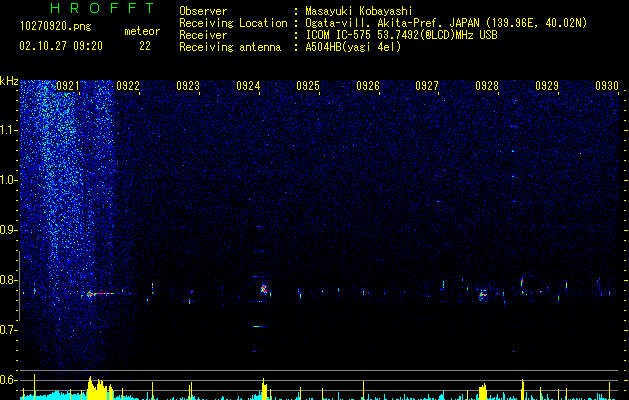Click the gray vertical range bar on the frequency axis
Viewport: 629px width, 400px height.
point(19,286)
